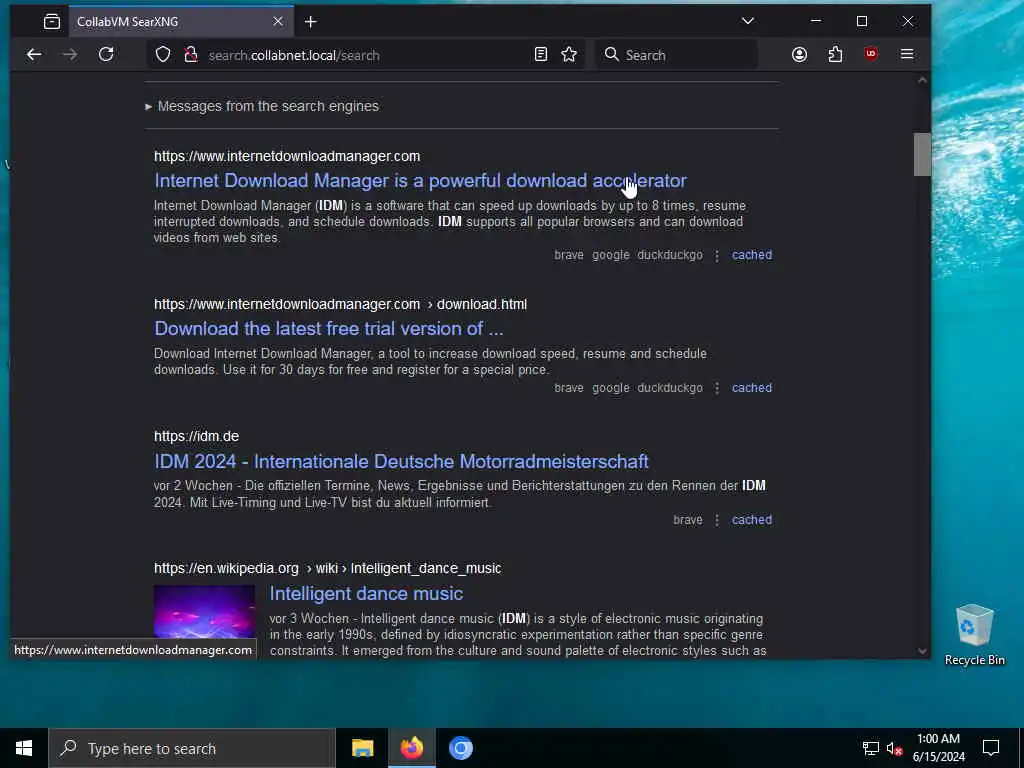Click the Firefox taskbar icon

coord(411,748)
